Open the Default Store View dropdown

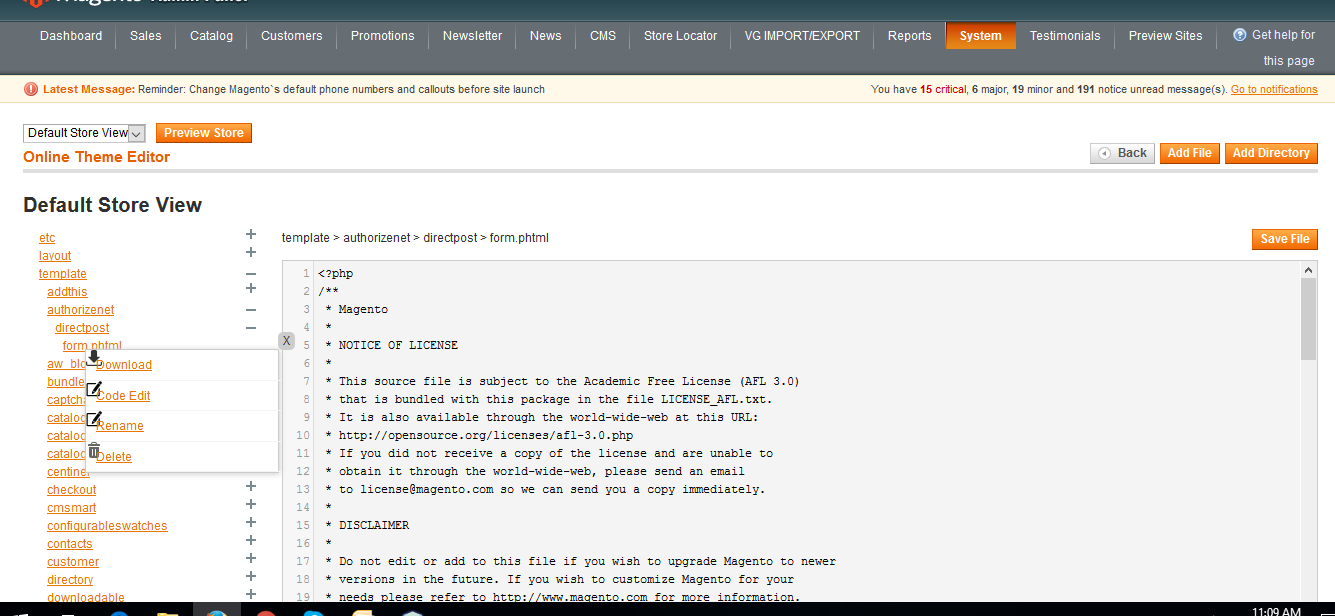[85, 133]
